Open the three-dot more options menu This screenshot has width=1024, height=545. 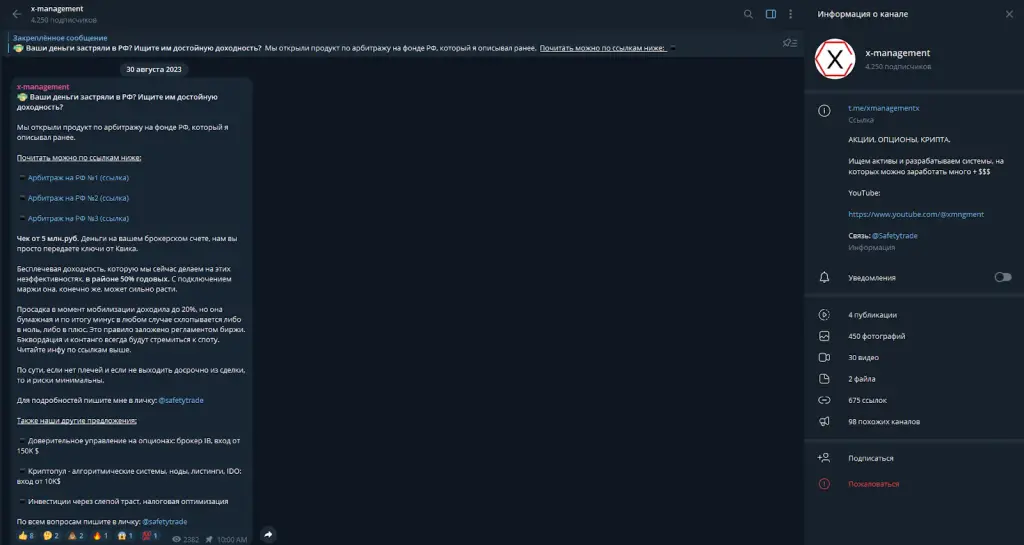pos(790,14)
